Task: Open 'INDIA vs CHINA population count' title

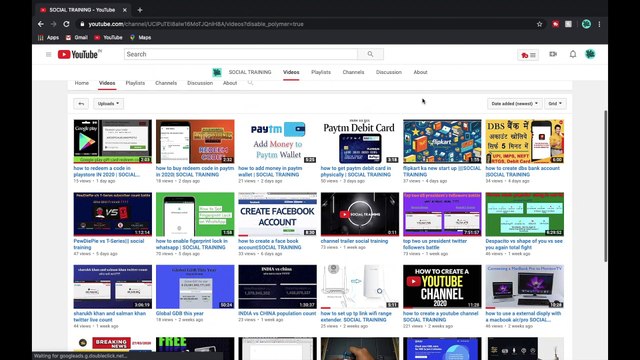Action: click(277, 313)
